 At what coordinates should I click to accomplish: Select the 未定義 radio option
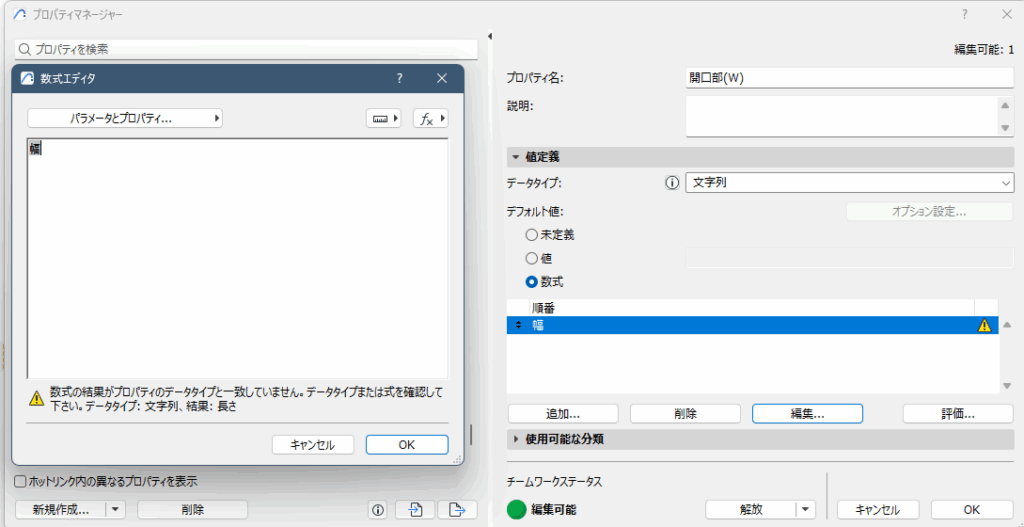(532, 235)
